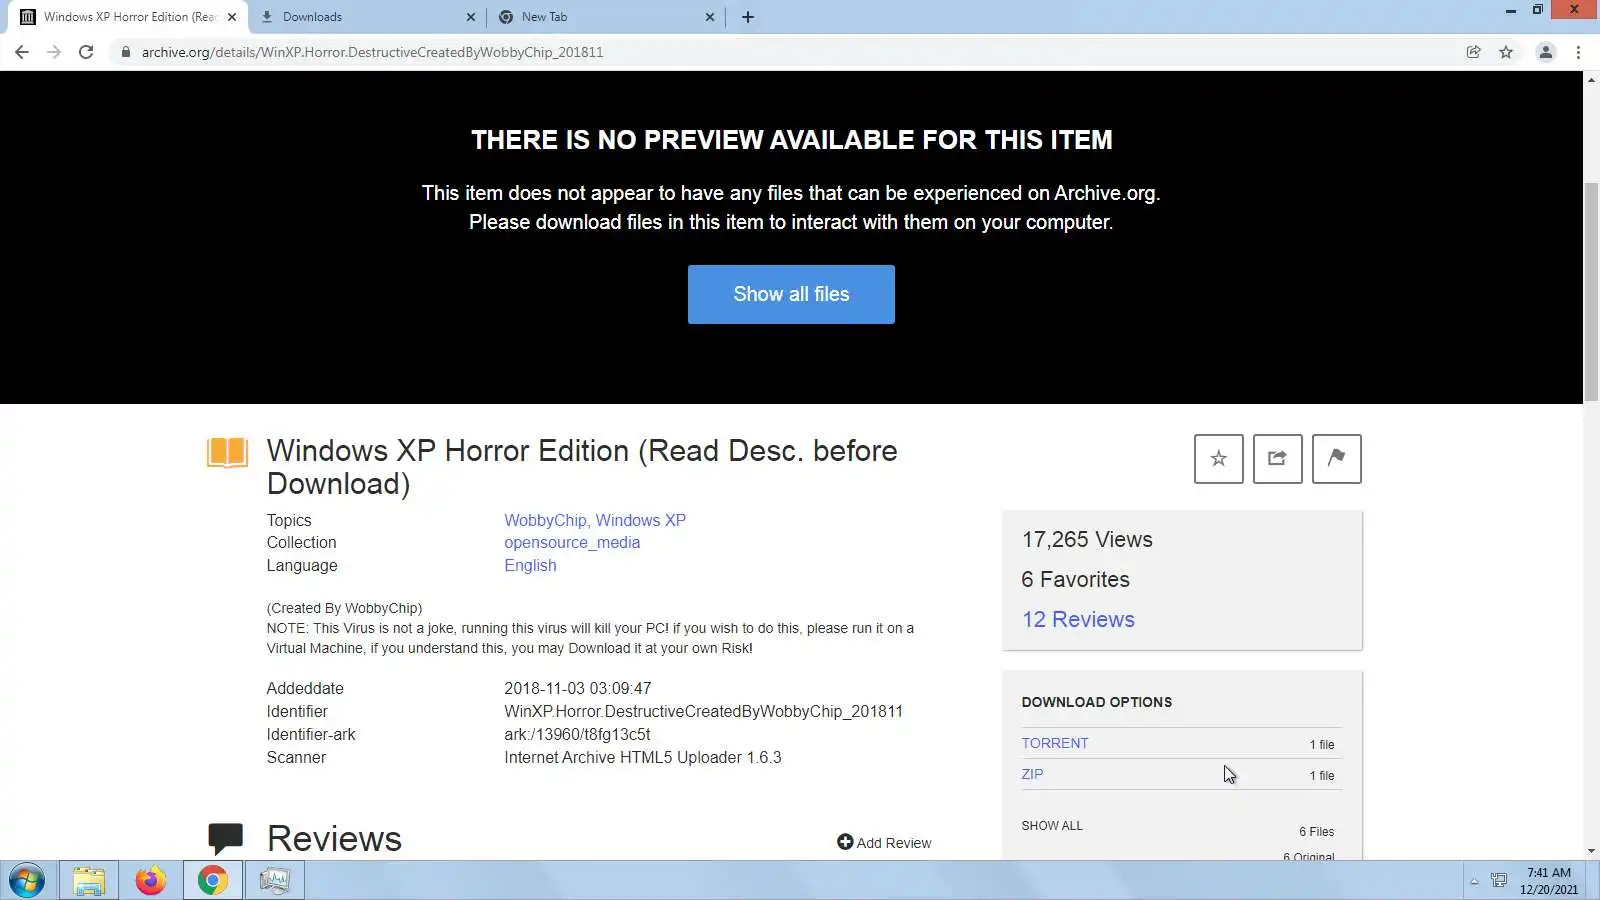The height and width of the screenshot is (900, 1600).
Task: Click the Show all files button
Action: click(791, 294)
